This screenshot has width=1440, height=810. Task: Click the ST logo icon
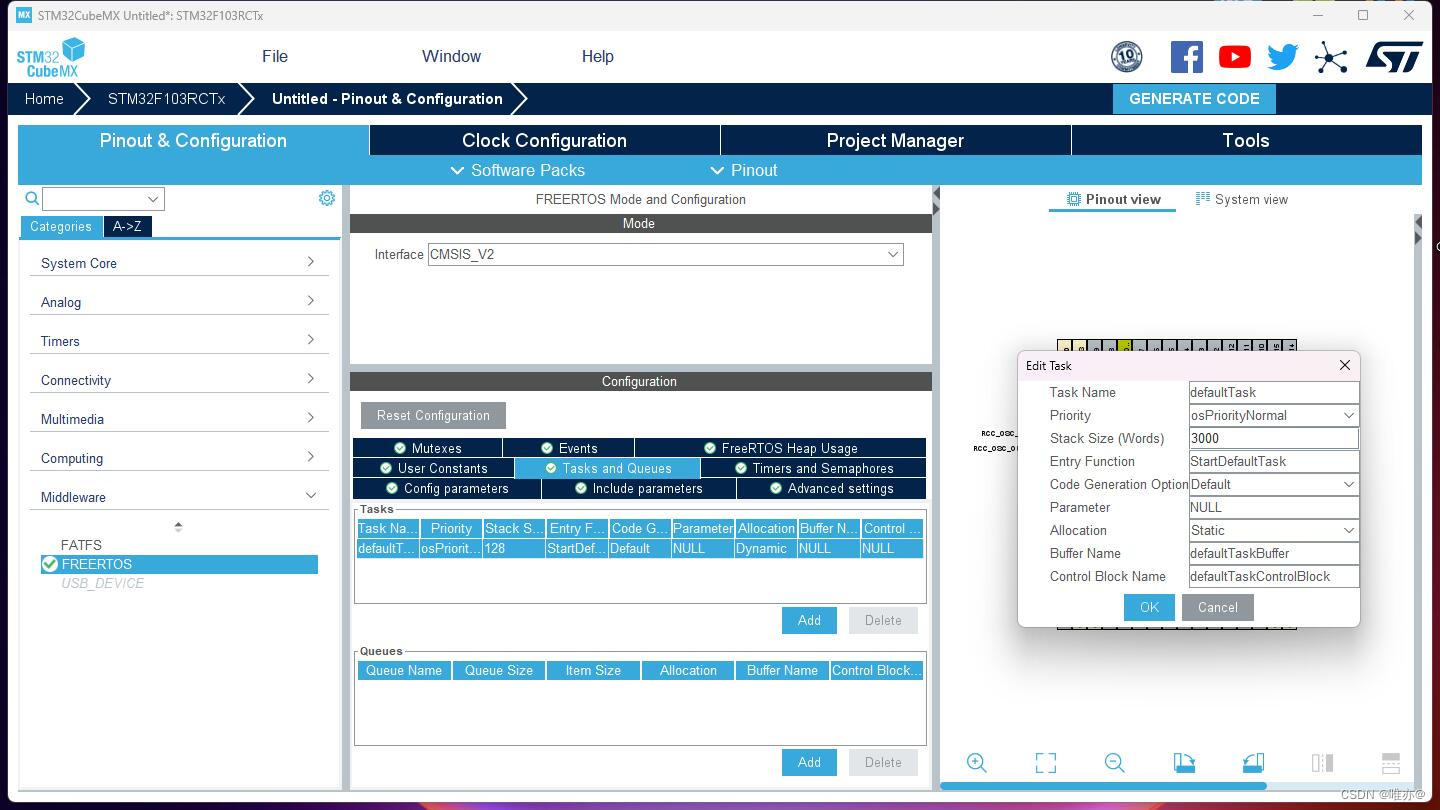[x=1394, y=57]
